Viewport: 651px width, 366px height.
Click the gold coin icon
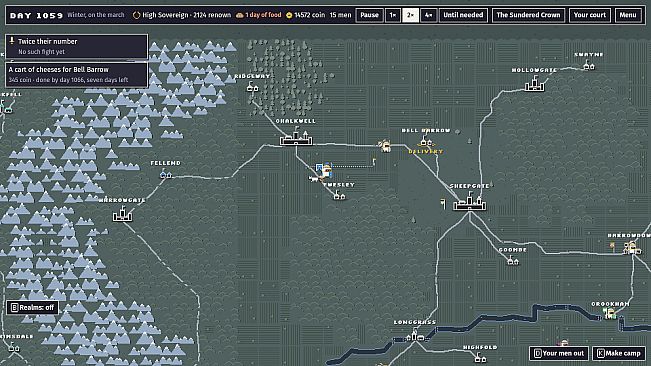[x=289, y=15]
